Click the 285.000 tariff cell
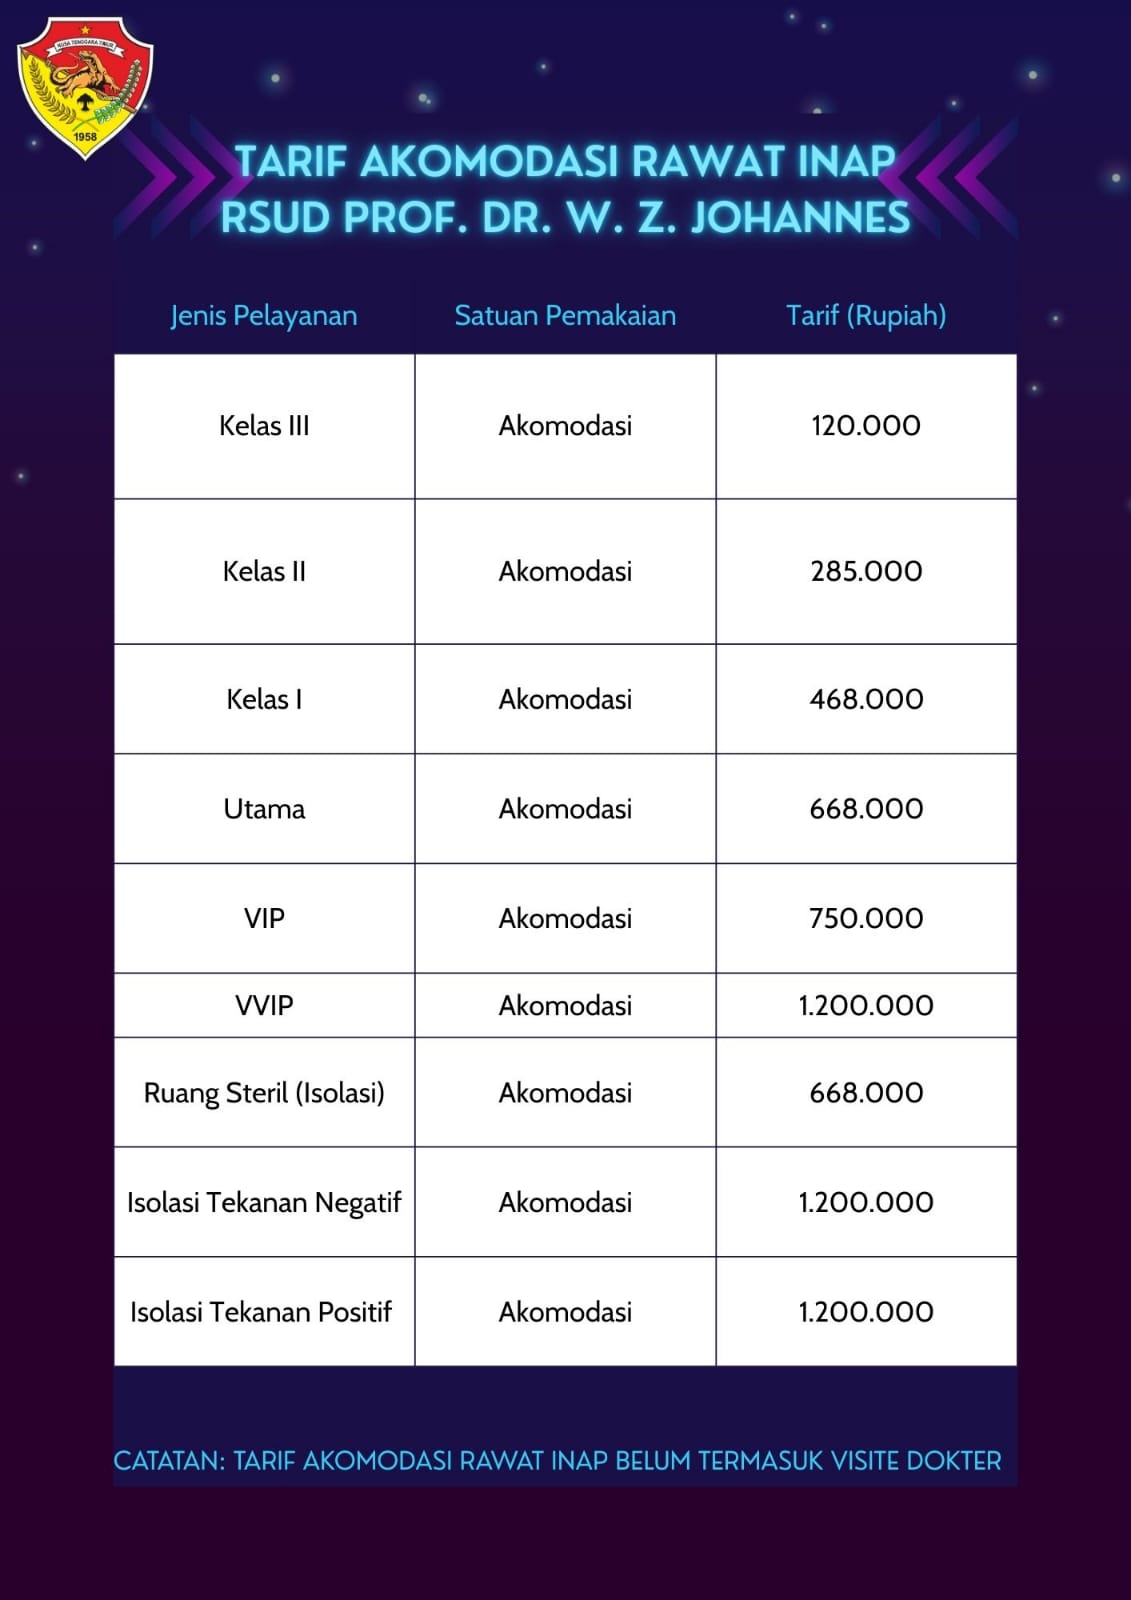This screenshot has height=1600, width=1131. [866, 572]
